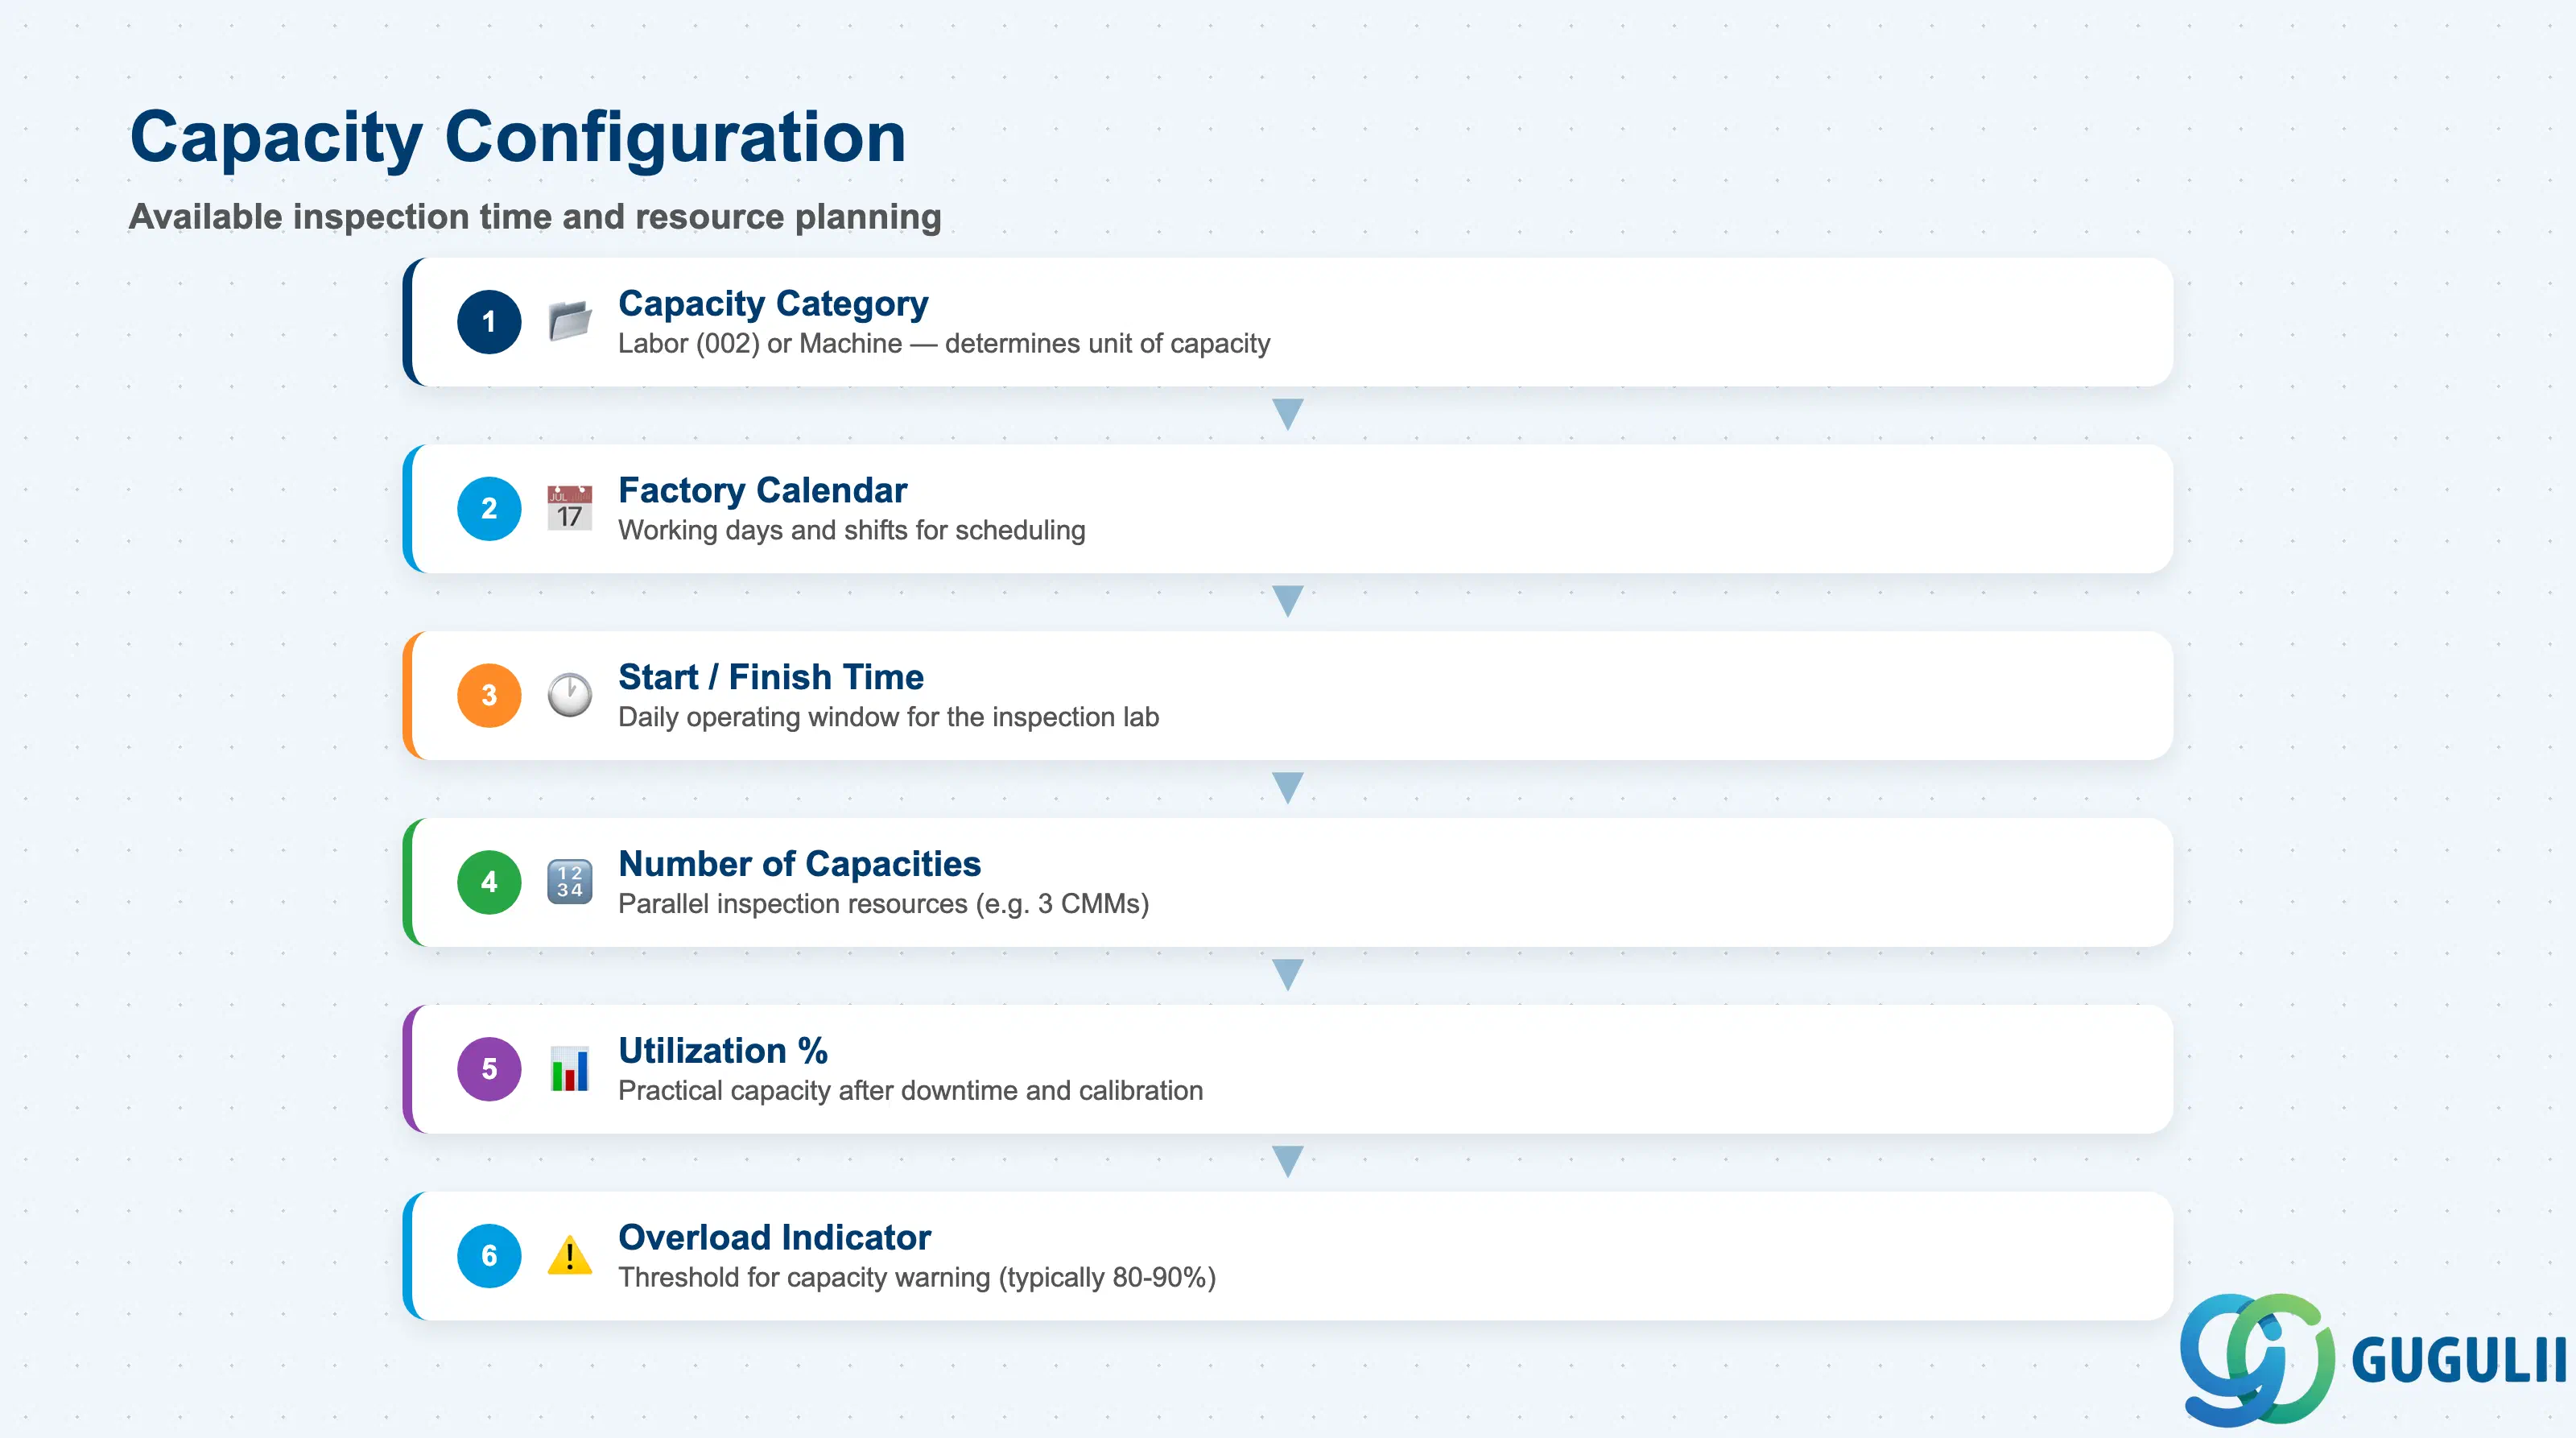Click the arrow below Factory Calendar card
This screenshot has width=2576, height=1438.
(1288, 601)
